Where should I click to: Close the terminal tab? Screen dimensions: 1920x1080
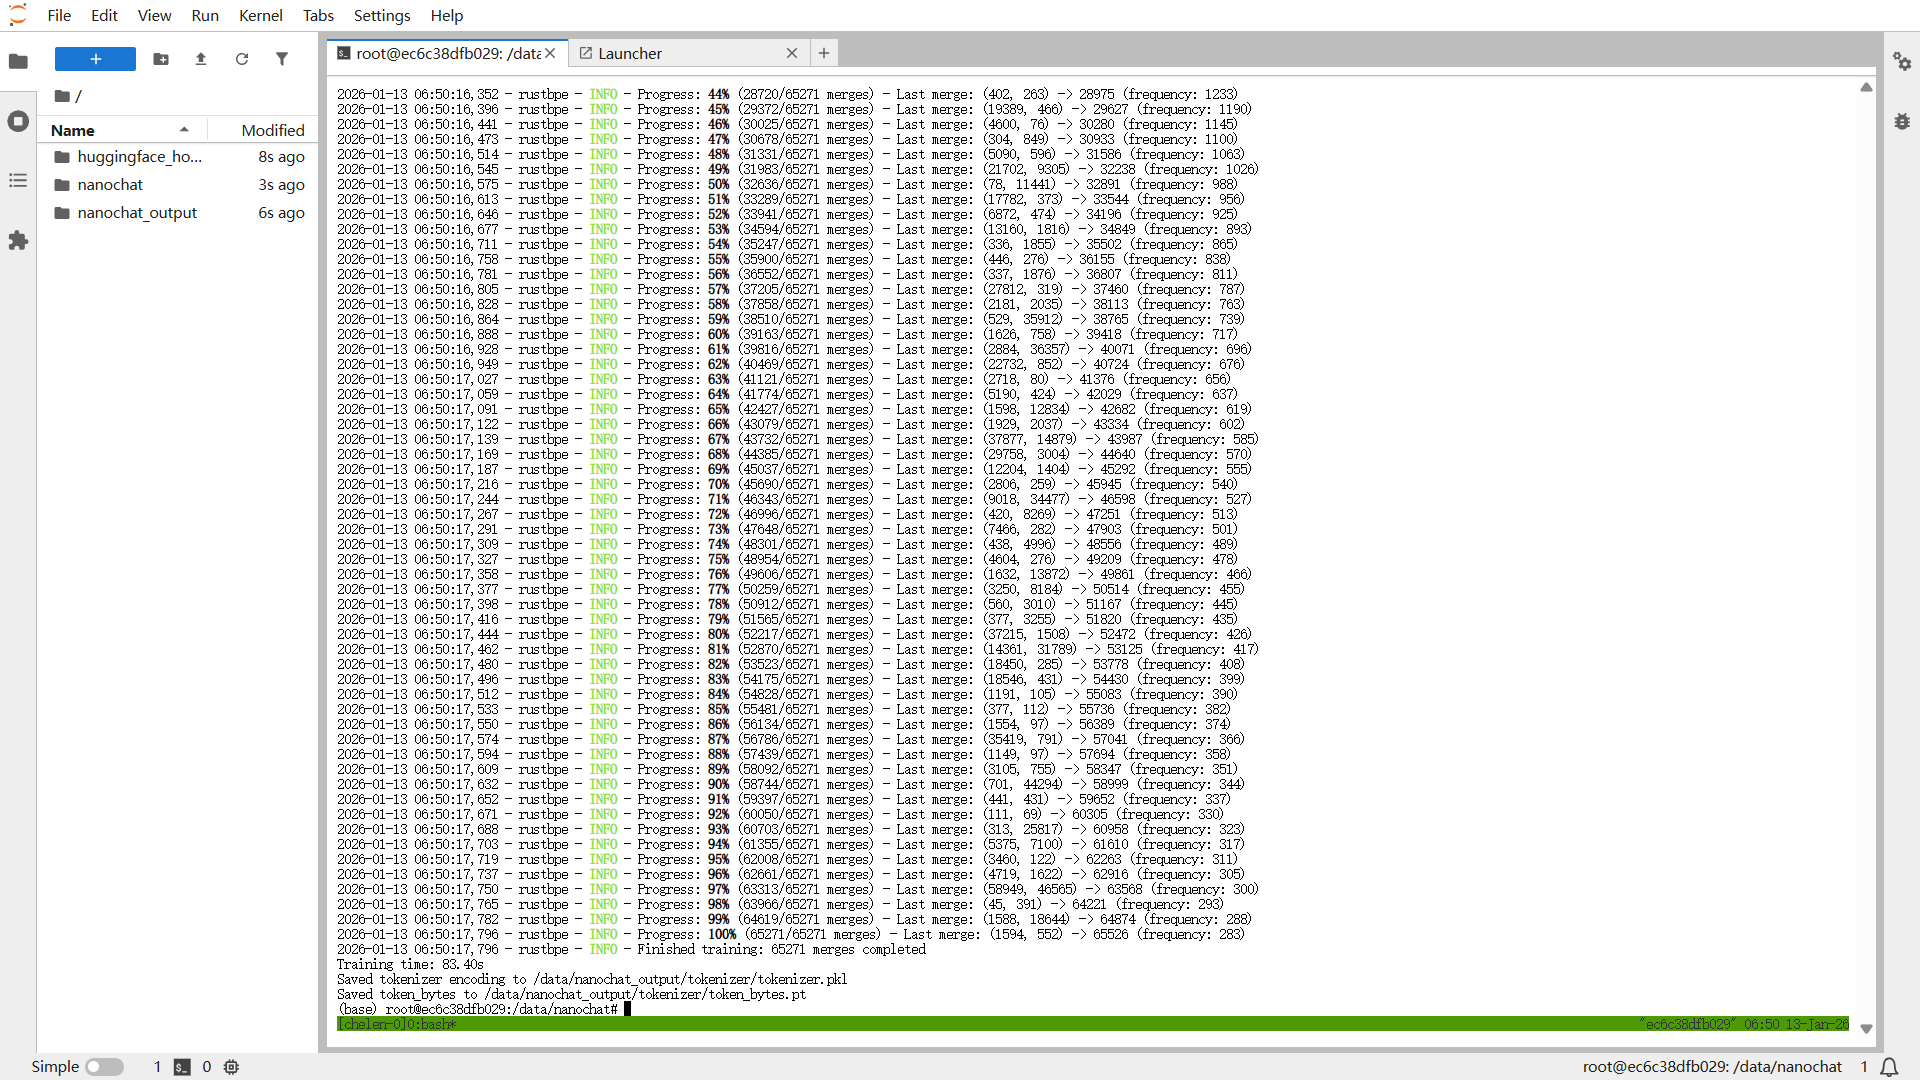550,53
